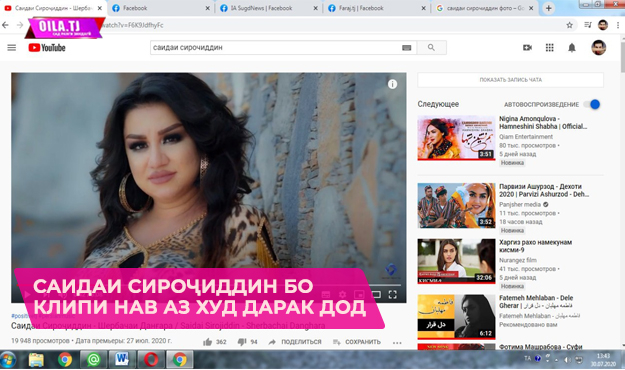The width and height of the screenshot is (625, 370).
Task: Click the Fatemeh Mehlaban video thumbnail
Action: [x=456, y=317]
